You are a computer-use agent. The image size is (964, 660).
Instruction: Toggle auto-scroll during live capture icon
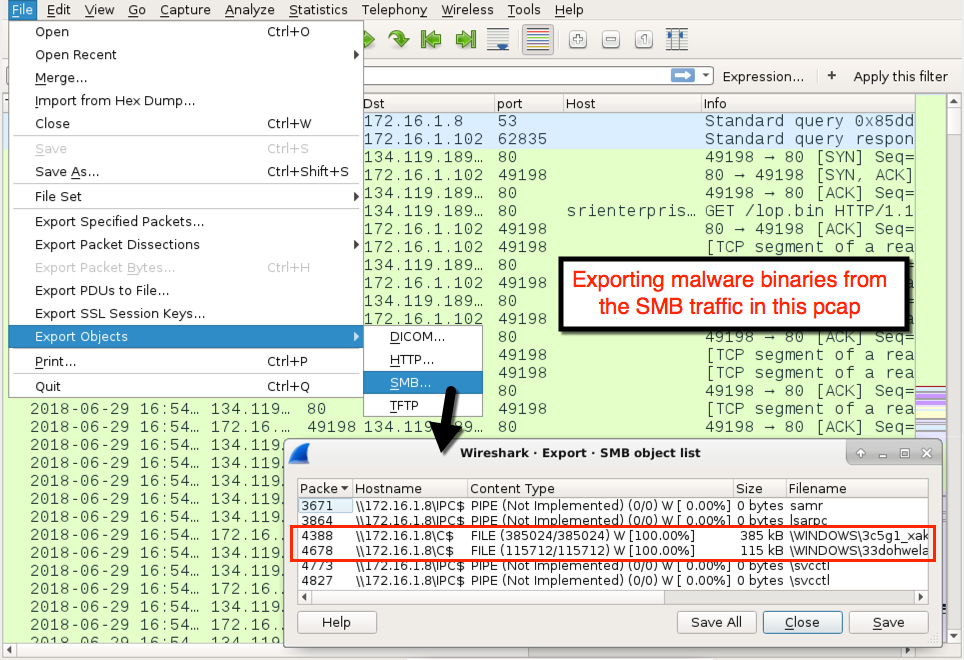click(498, 40)
